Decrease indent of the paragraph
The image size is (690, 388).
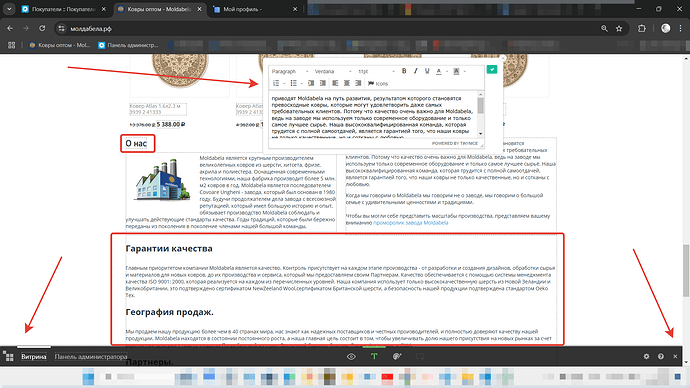(311, 83)
